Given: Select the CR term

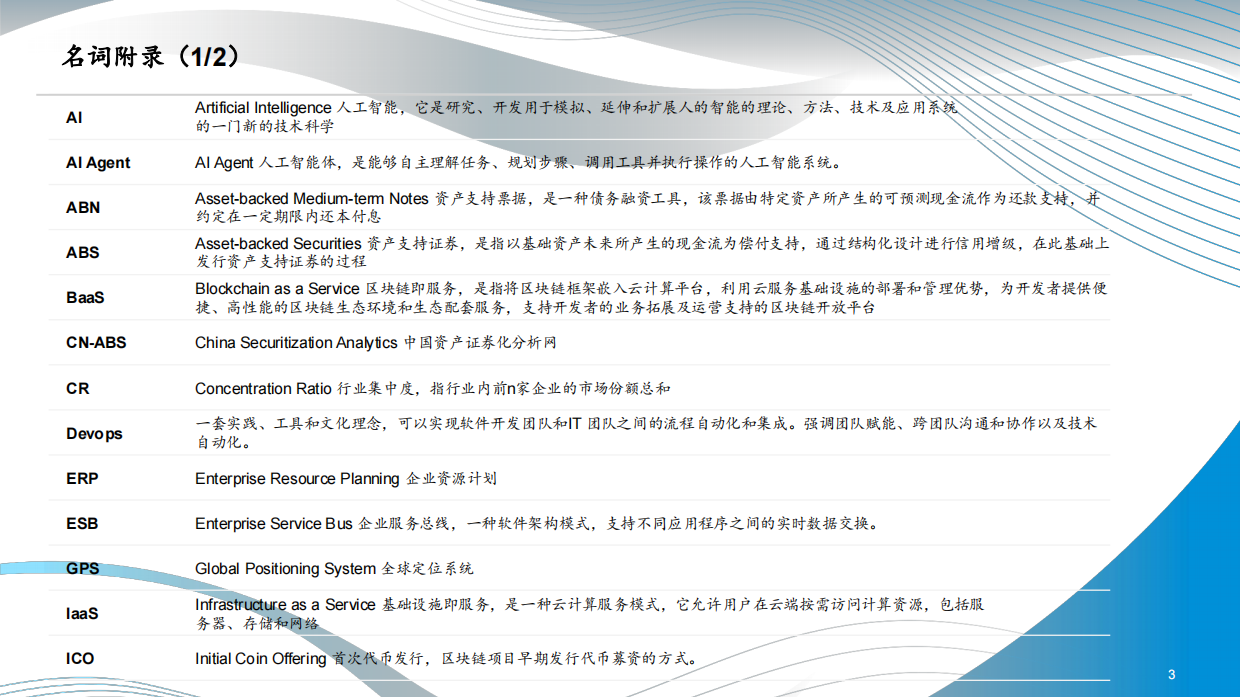Looking at the screenshot, I should pyautogui.click(x=78, y=388).
